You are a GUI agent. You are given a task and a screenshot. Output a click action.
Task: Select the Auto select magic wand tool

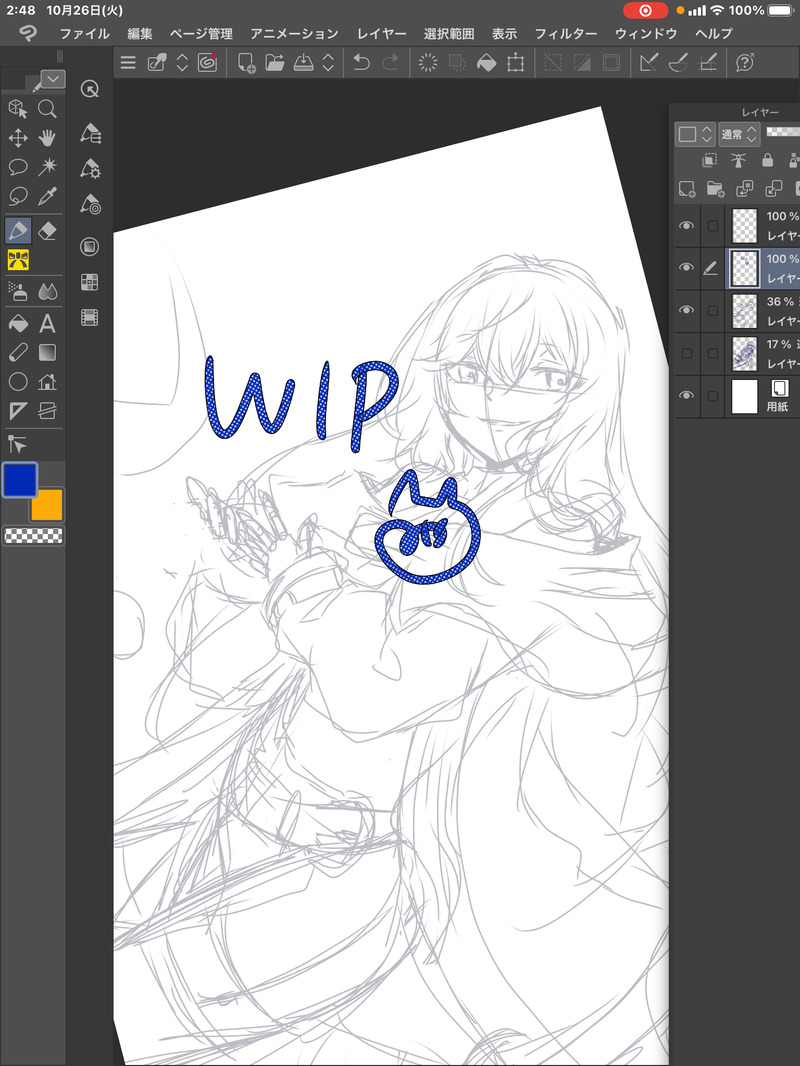pyautogui.click(x=47, y=167)
